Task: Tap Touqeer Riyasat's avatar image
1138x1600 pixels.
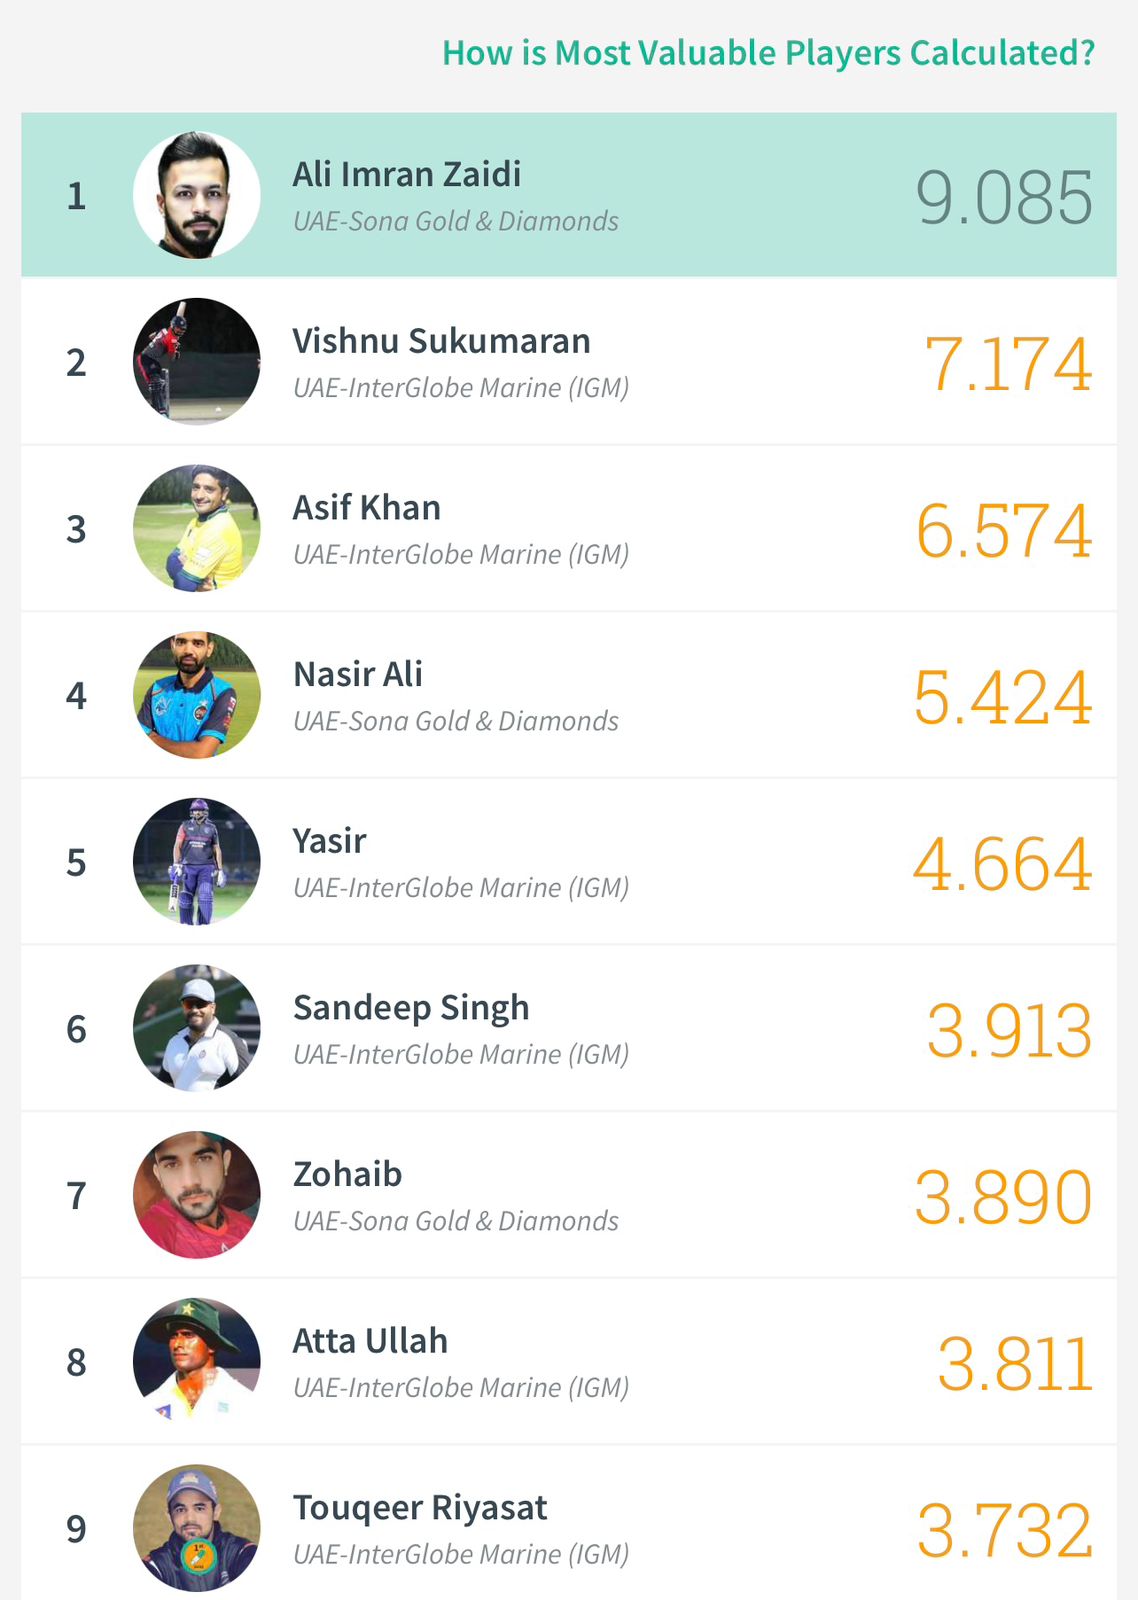Action: point(197,1528)
